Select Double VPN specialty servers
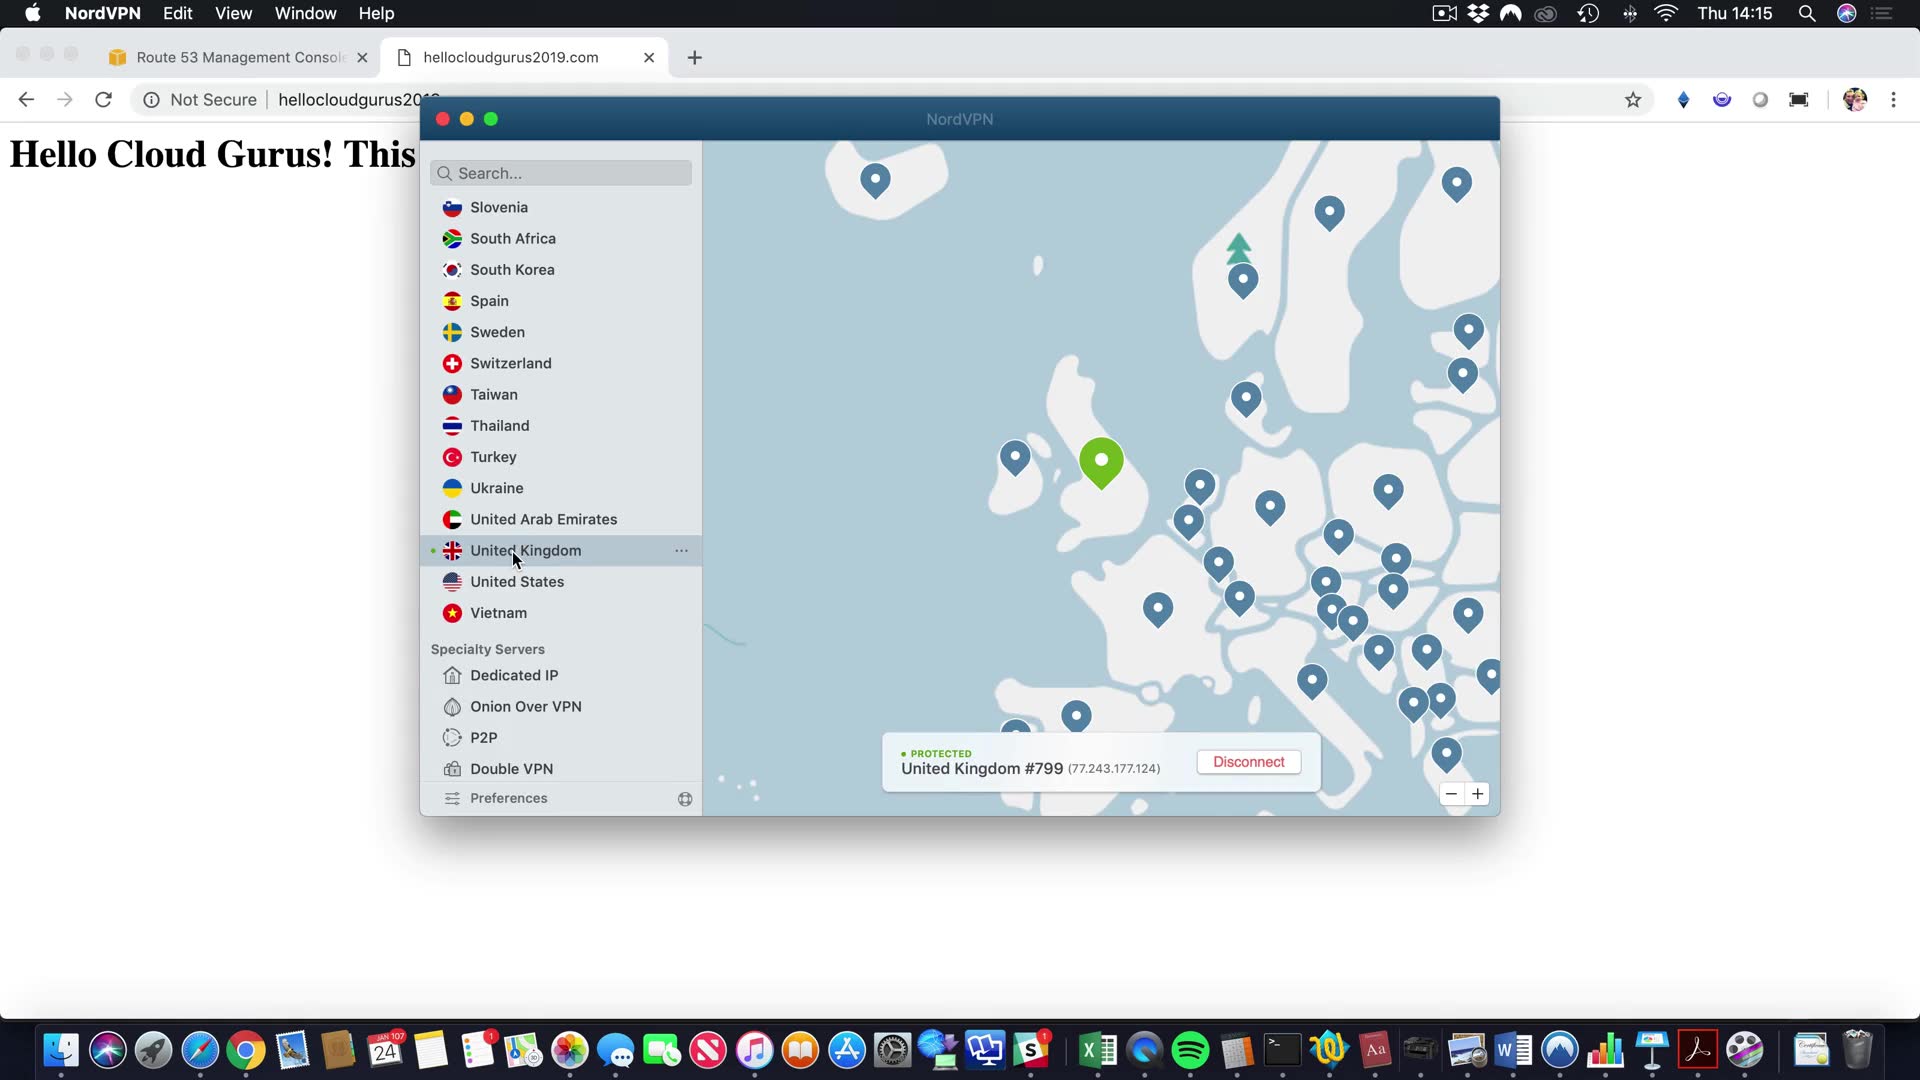The image size is (1920, 1080). tap(511, 768)
